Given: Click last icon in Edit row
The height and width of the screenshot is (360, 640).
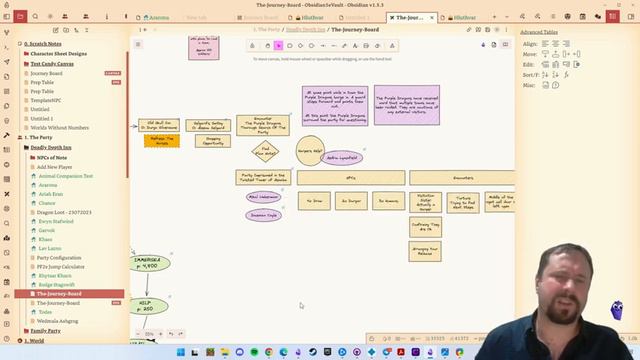Looking at the screenshot, I should coord(576,64).
